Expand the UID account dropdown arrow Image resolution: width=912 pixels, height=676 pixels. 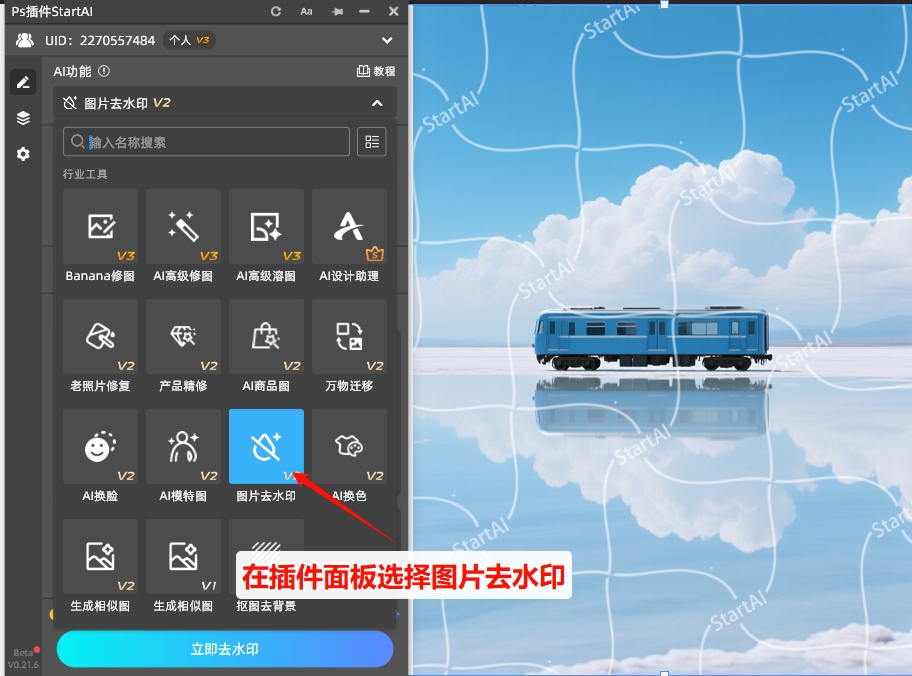point(387,41)
